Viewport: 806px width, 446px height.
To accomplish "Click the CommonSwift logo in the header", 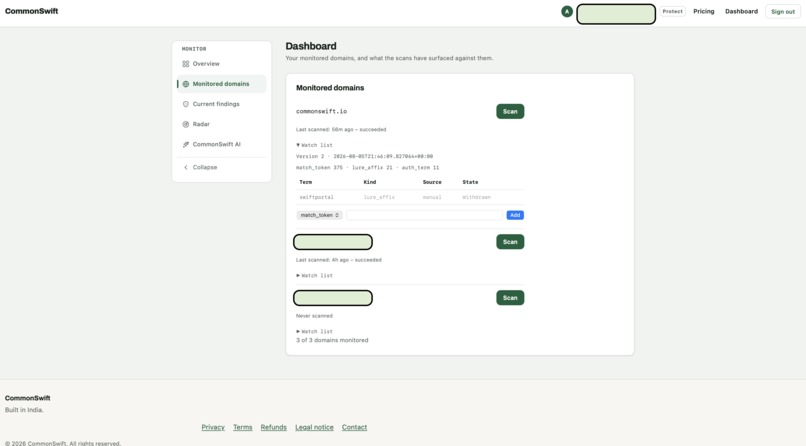I will click(x=31, y=11).
